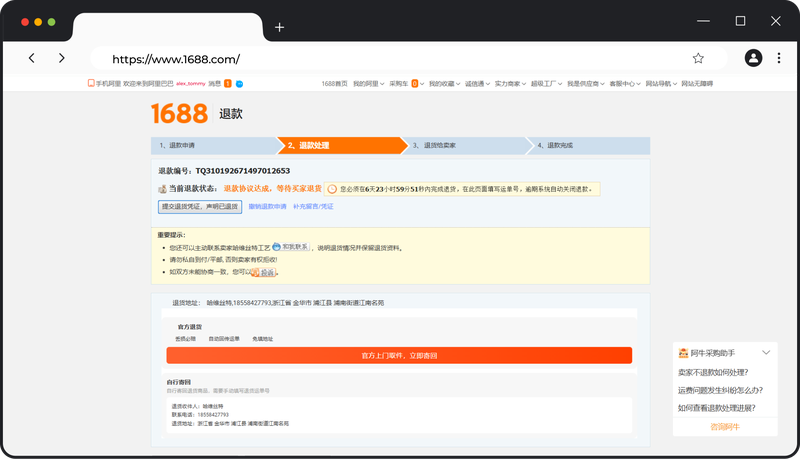The width and height of the screenshot is (800, 459).
Task: Click the 撤销退款申请 link
Action: pos(267,207)
